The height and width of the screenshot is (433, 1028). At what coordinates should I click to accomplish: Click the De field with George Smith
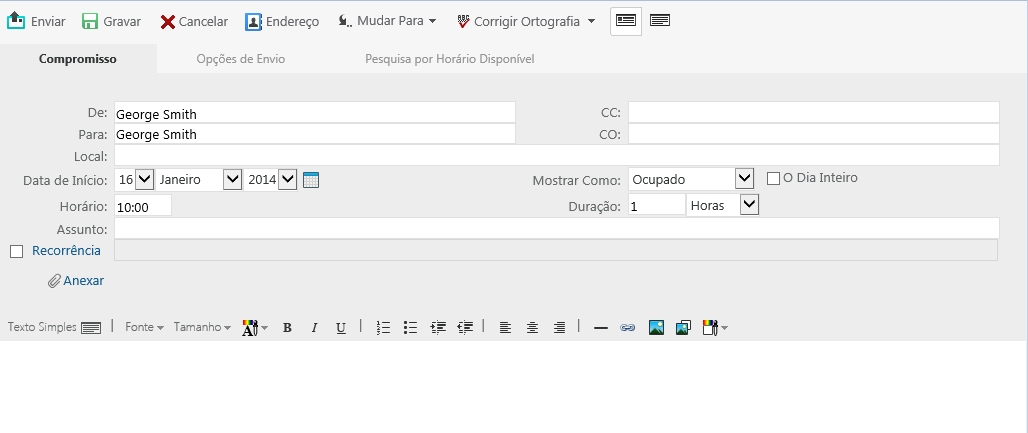(315, 113)
